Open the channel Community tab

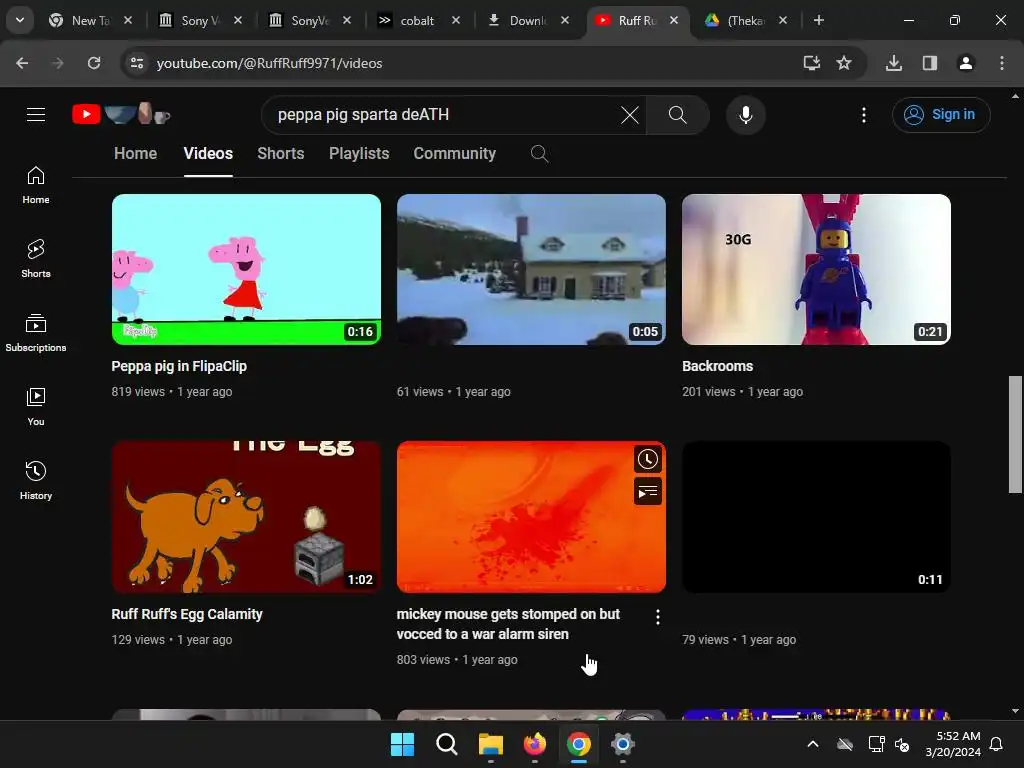pyautogui.click(x=455, y=153)
